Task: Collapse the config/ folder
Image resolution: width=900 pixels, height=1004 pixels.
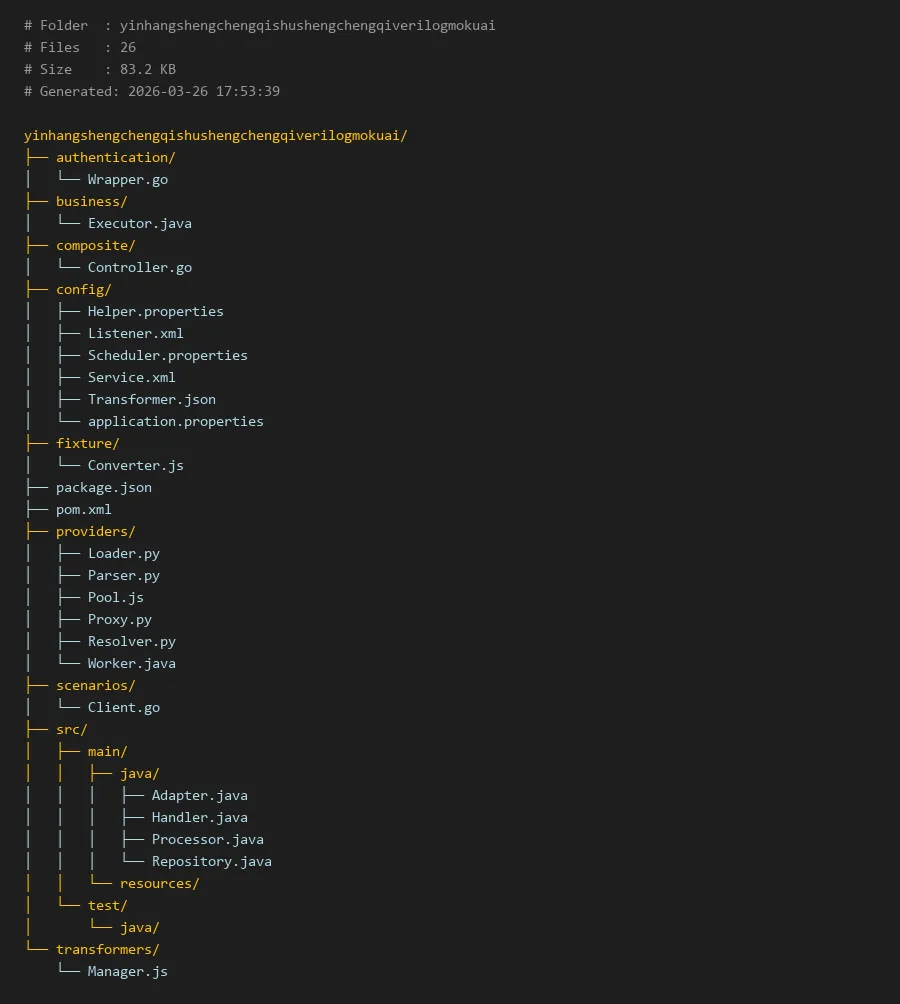Action: click(x=83, y=289)
